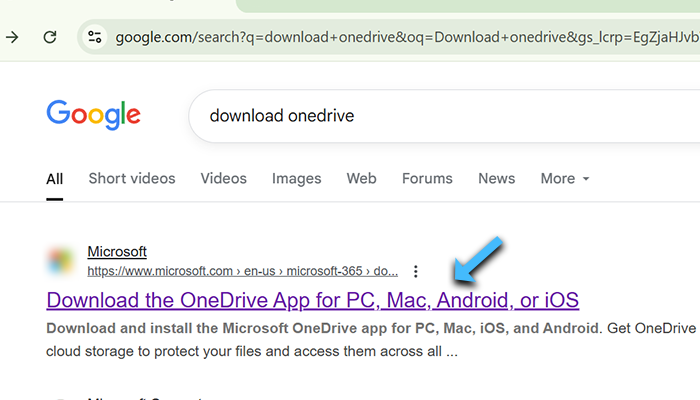Open three-dot menu for Microsoft result
The width and height of the screenshot is (700, 400).
click(416, 271)
